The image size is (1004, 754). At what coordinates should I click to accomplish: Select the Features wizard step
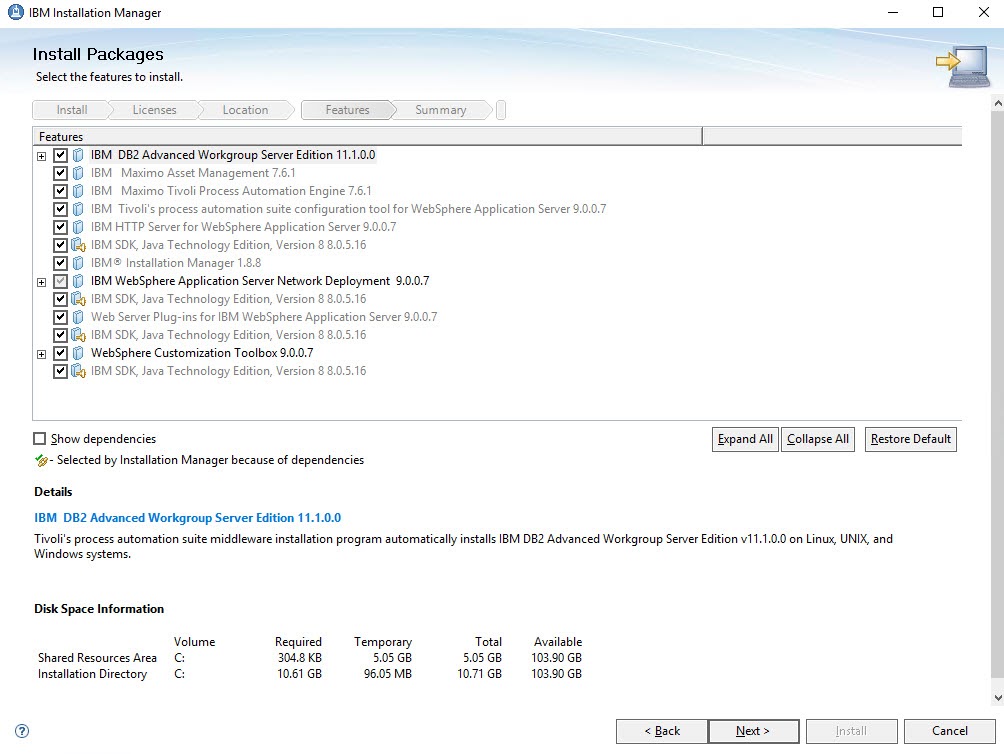click(x=347, y=110)
